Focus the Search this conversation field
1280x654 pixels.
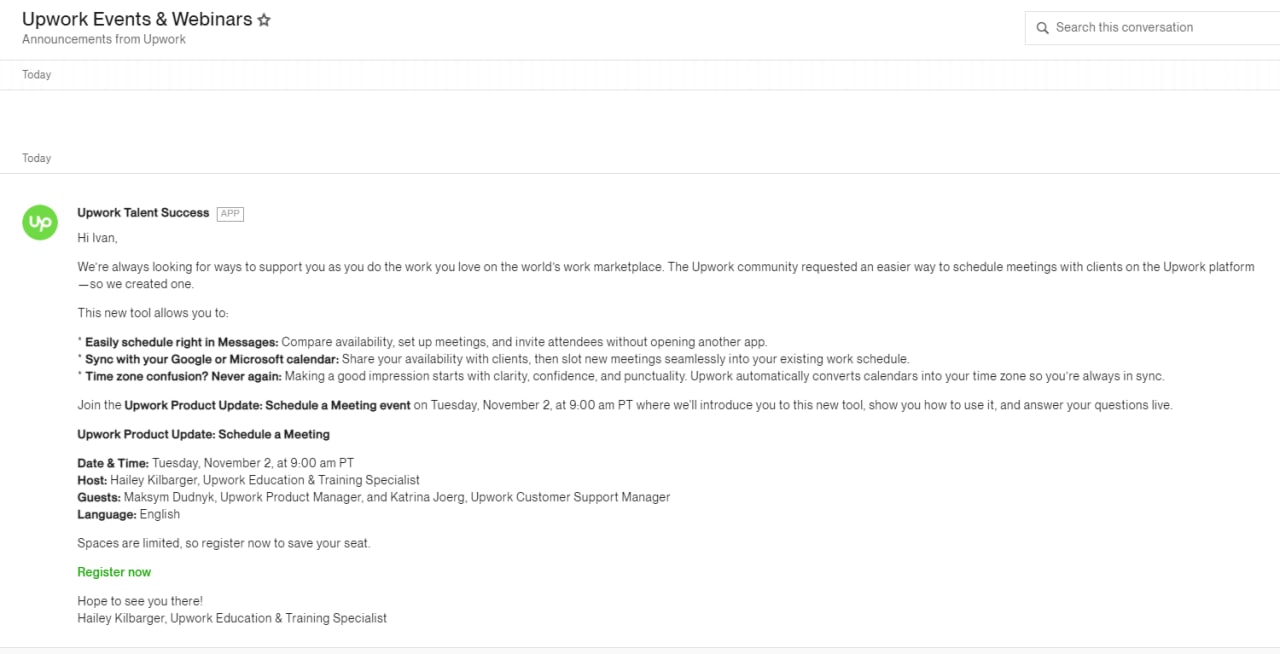coord(1152,28)
